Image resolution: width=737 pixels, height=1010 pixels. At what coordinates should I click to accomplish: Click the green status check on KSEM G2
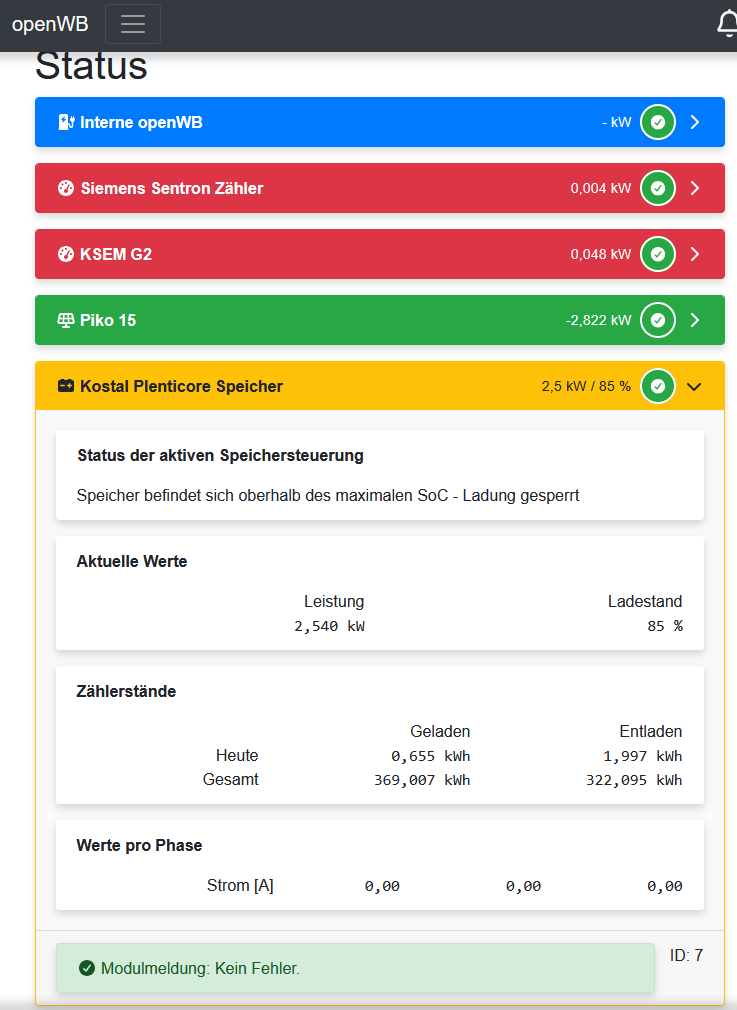coord(657,254)
